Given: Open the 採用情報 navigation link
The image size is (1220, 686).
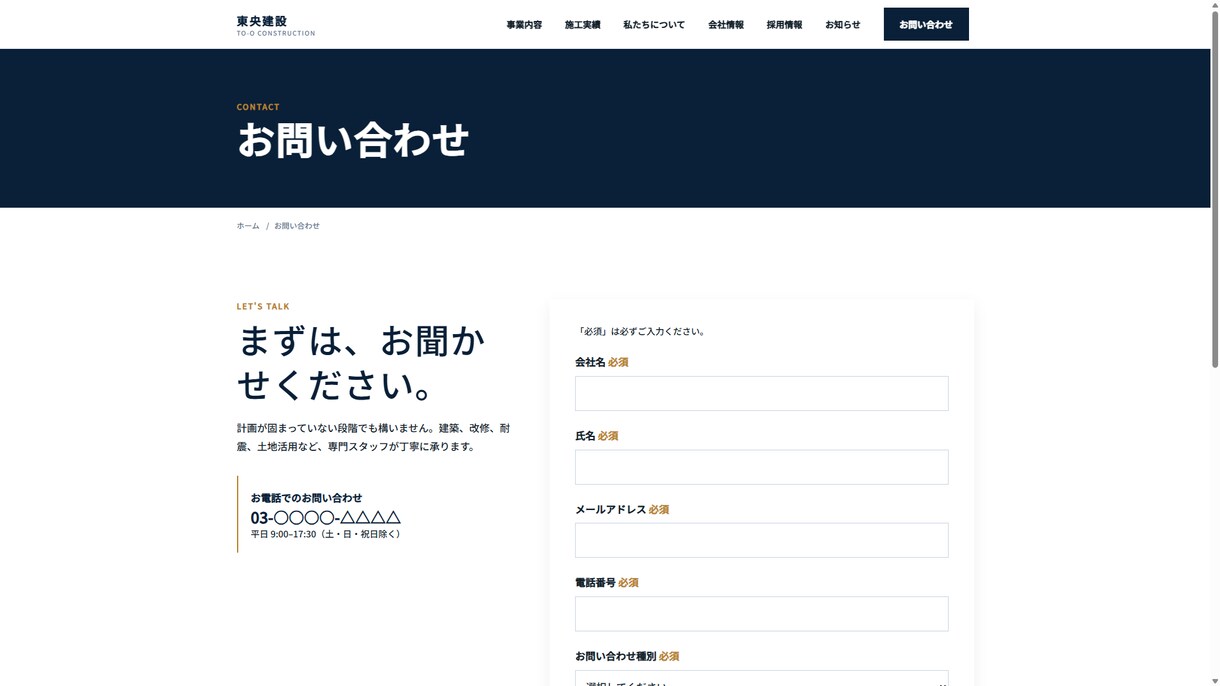Looking at the screenshot, I should (784, 24).
